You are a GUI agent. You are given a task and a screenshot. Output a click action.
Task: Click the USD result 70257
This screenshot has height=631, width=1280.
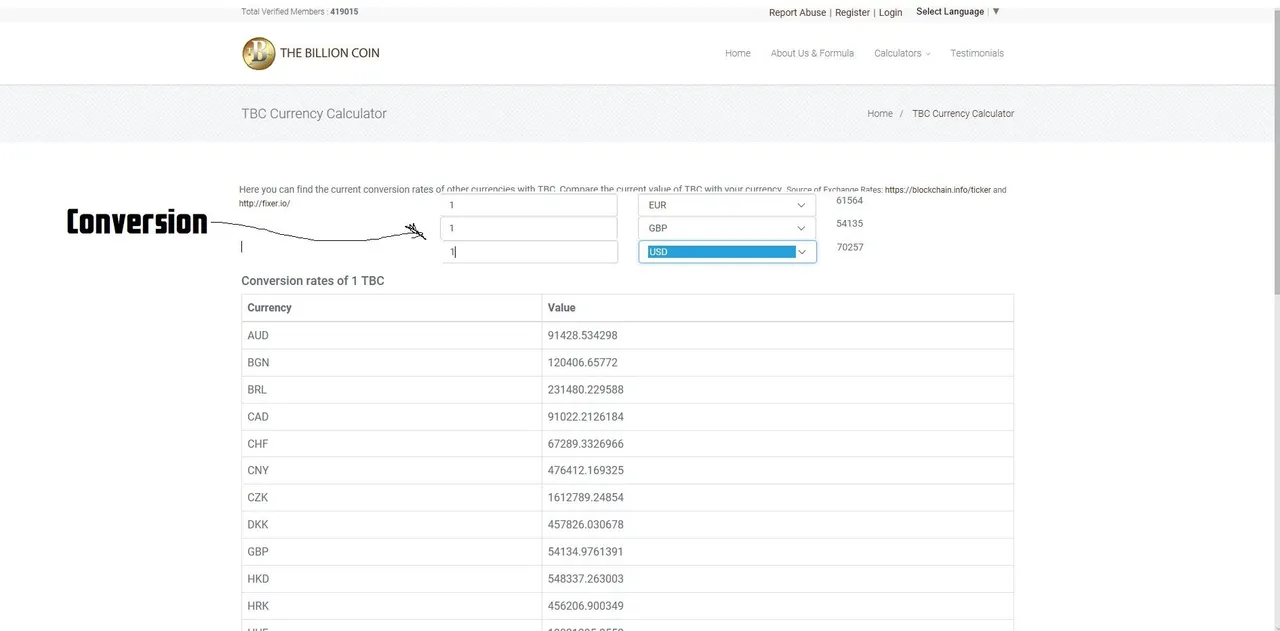tap(850, 247)
